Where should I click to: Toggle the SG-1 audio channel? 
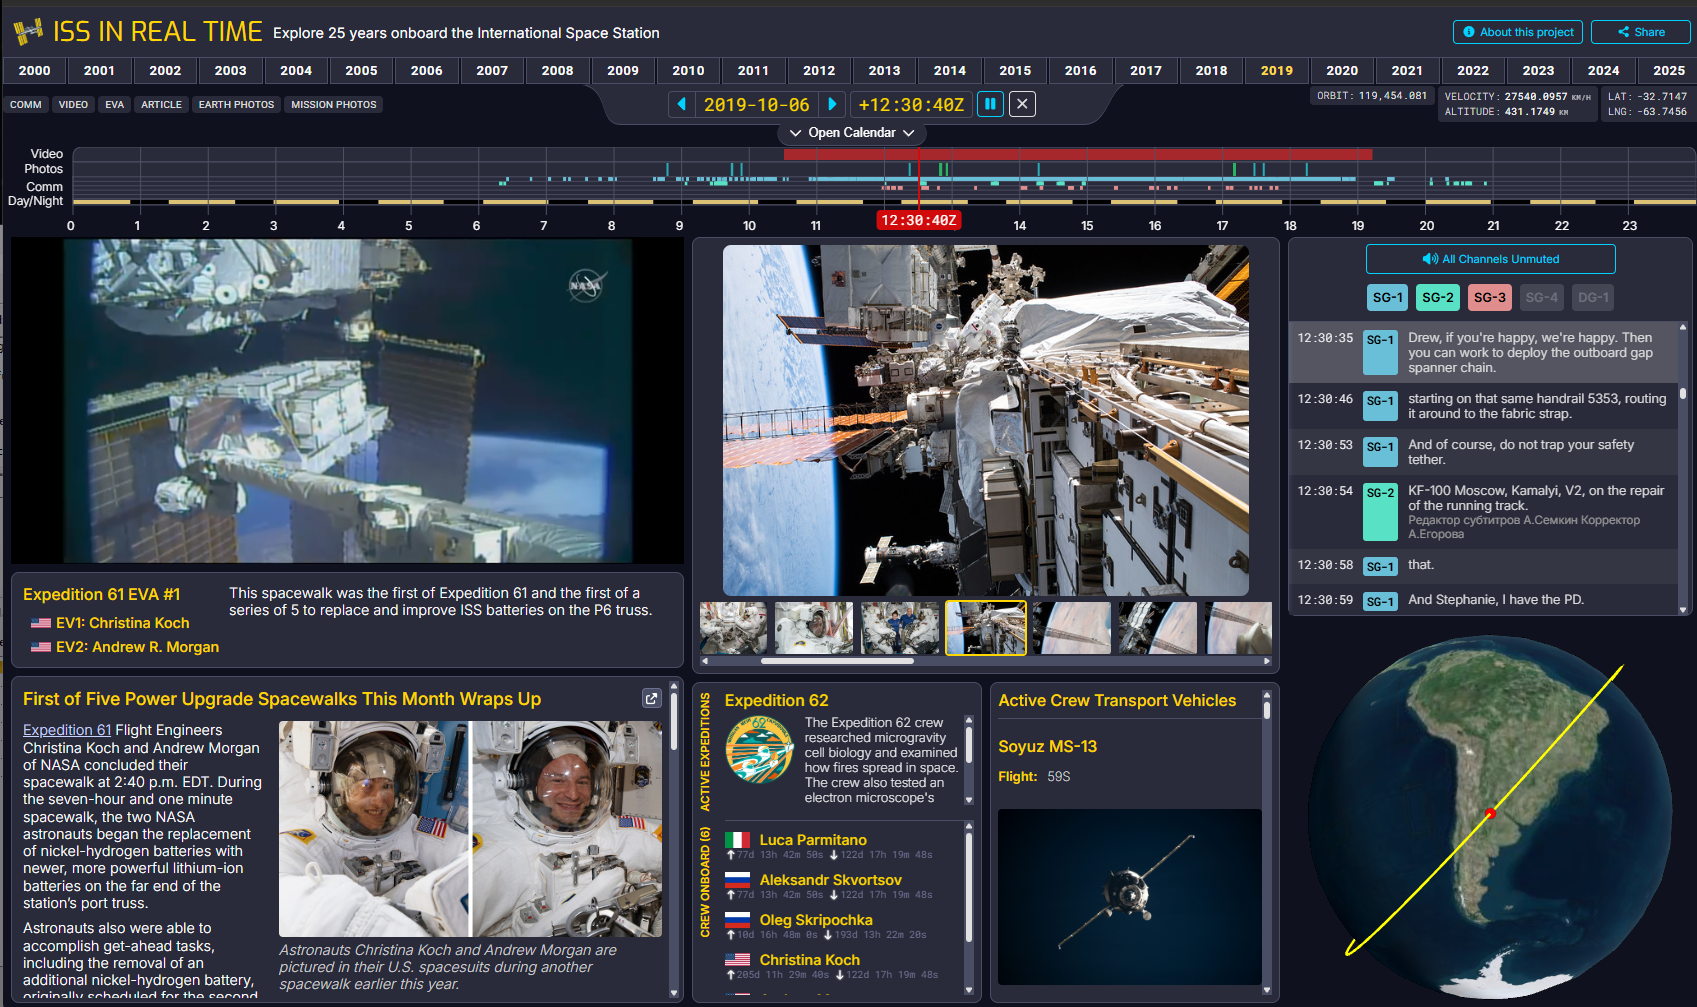(1388, 297)
